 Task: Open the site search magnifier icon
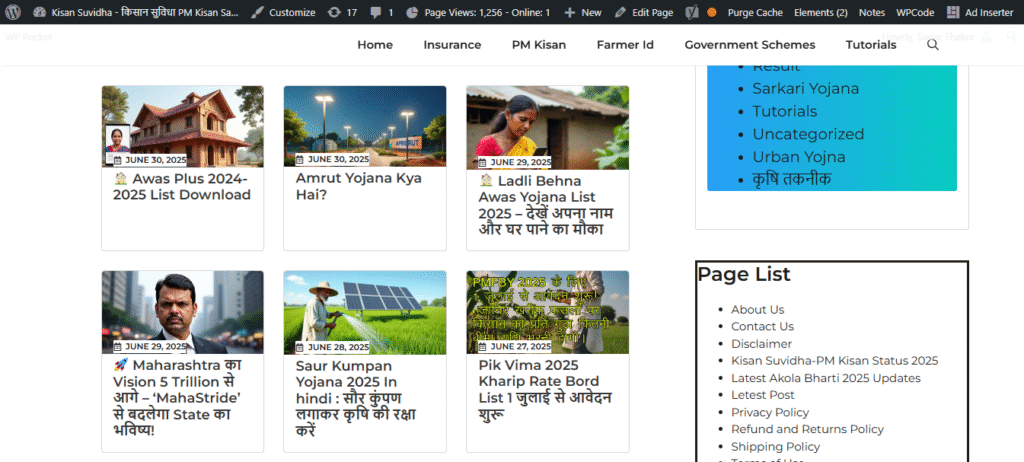click(x=933, y=44)
